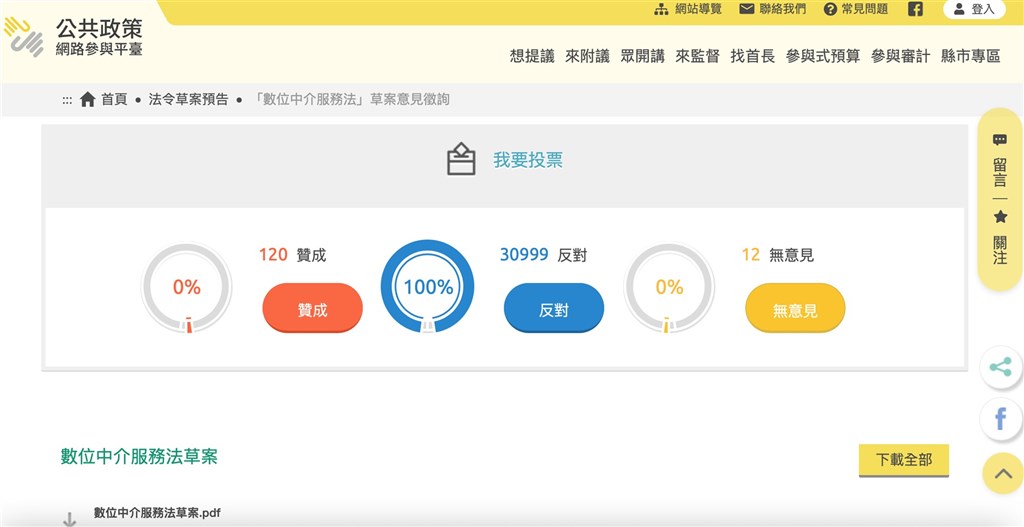The image size is (1024, 527).
Task: Click the 公共政策 site title text
Action: (x=99, y=29)
